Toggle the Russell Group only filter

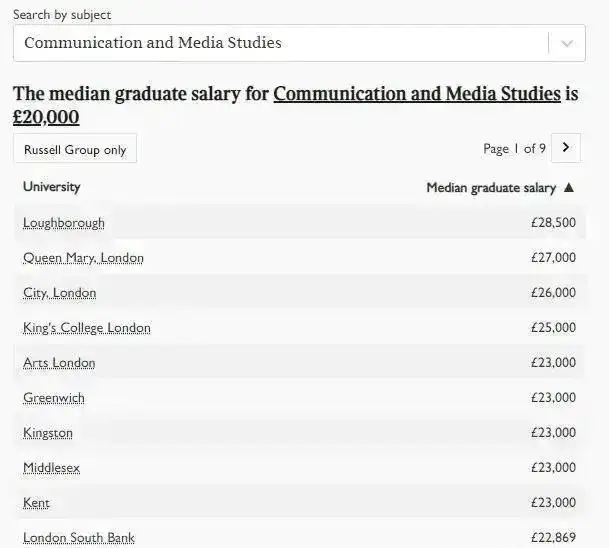pyautogui.click(x=75, y=149)
